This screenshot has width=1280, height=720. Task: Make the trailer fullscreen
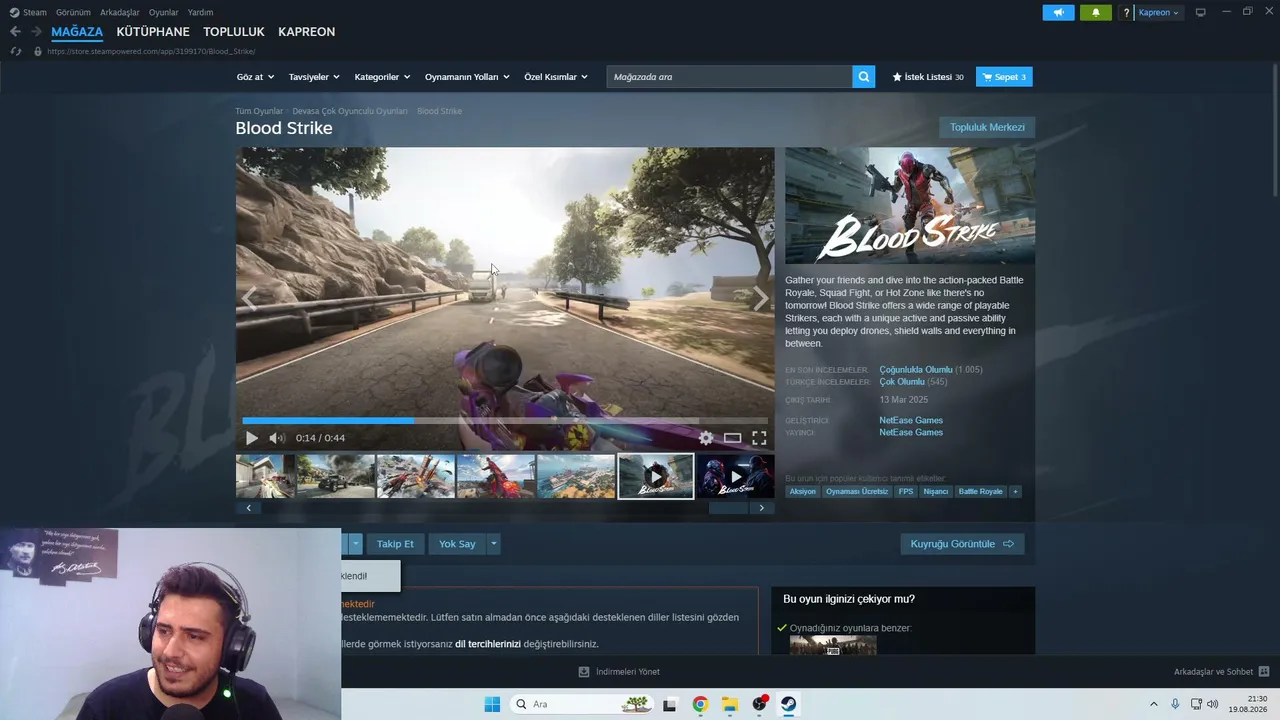coord(759,438)
